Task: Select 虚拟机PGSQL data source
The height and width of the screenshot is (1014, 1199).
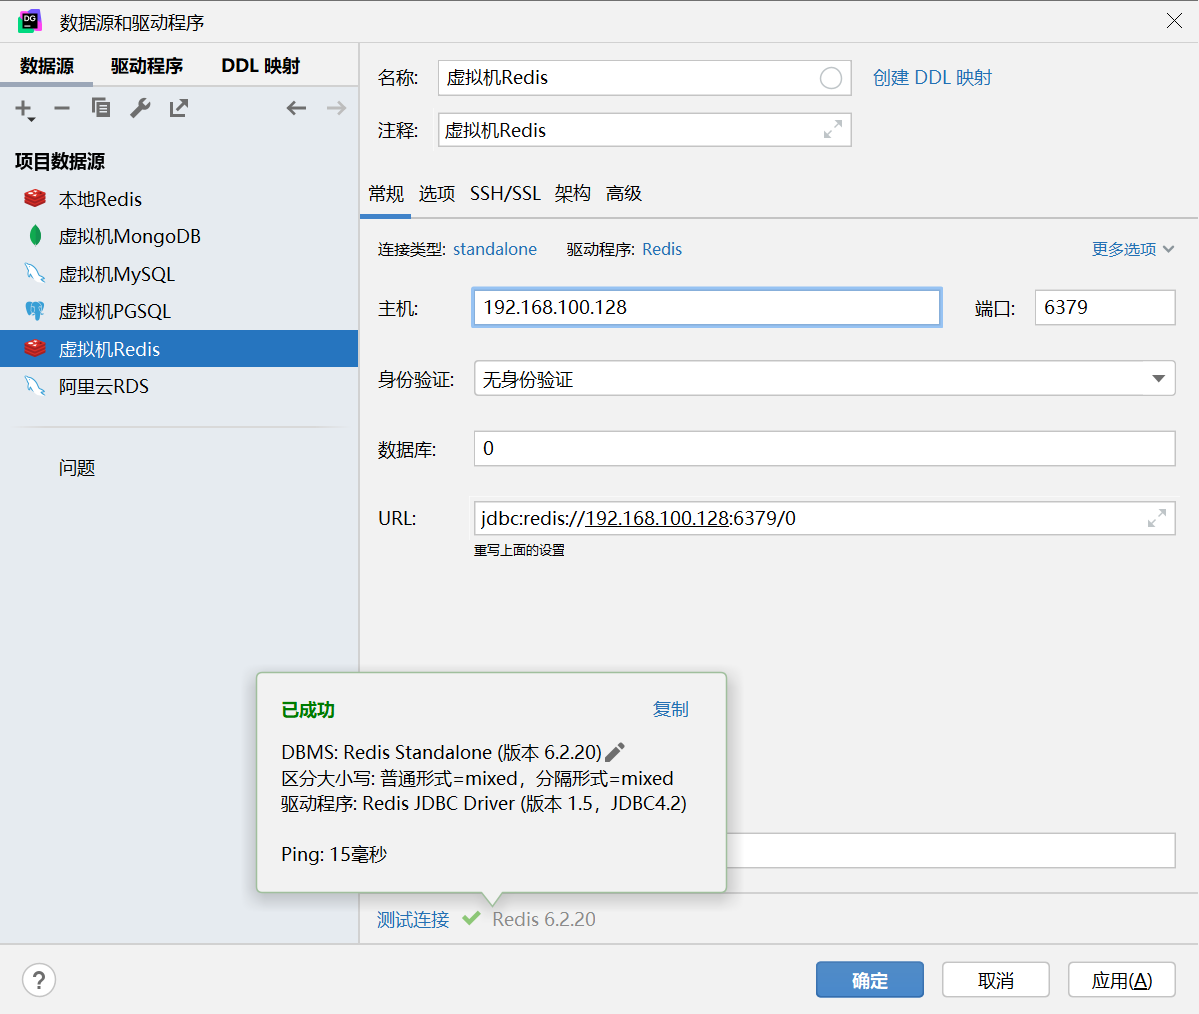Action: click(179, 311)
